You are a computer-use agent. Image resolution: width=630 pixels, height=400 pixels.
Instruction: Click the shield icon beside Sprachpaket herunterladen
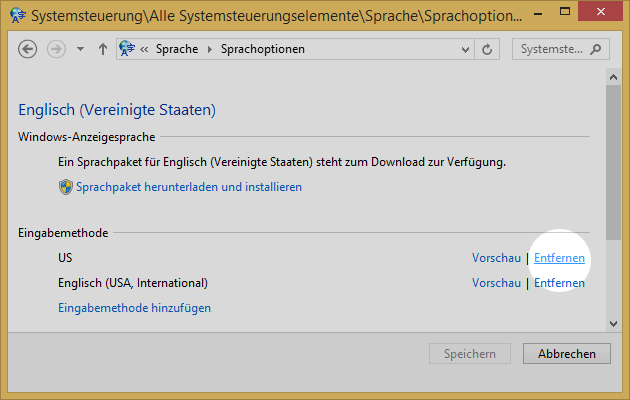(x=67, y=187)
